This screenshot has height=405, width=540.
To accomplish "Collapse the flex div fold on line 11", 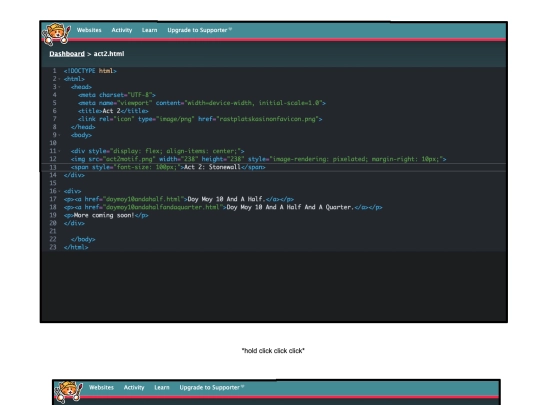I will [x=59, y=151].
